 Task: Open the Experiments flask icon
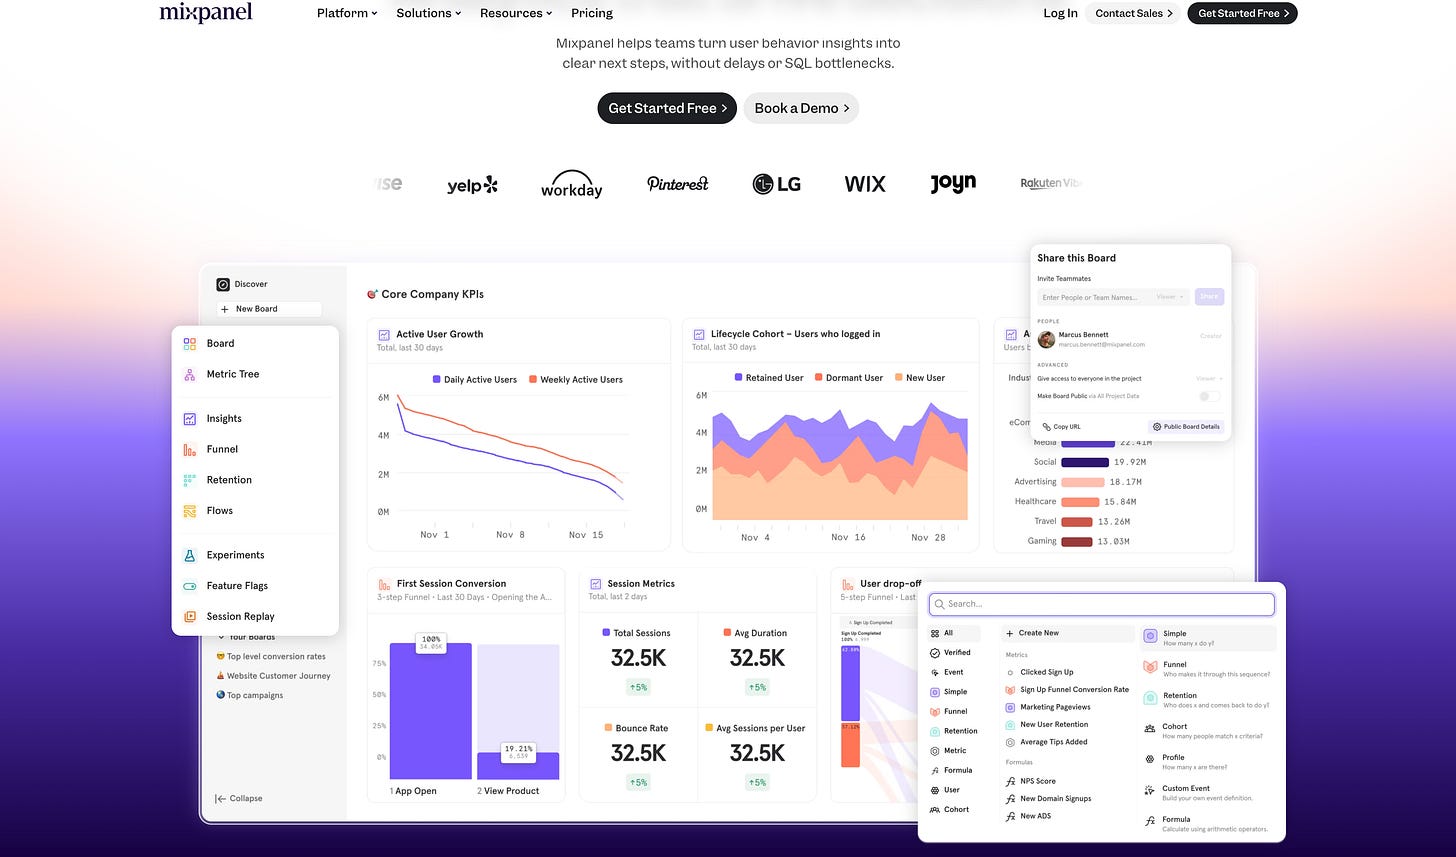coord(190,555)
